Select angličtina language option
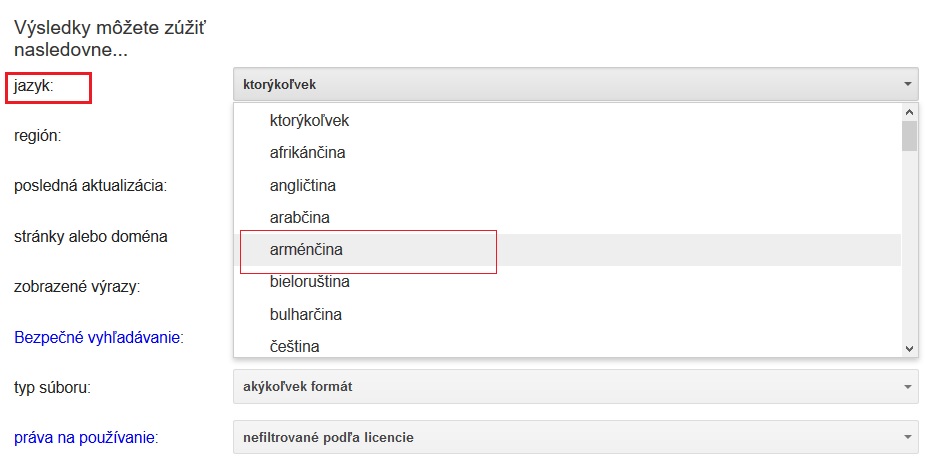This screenshot has width=933, height=466. [x=302, y=185]
